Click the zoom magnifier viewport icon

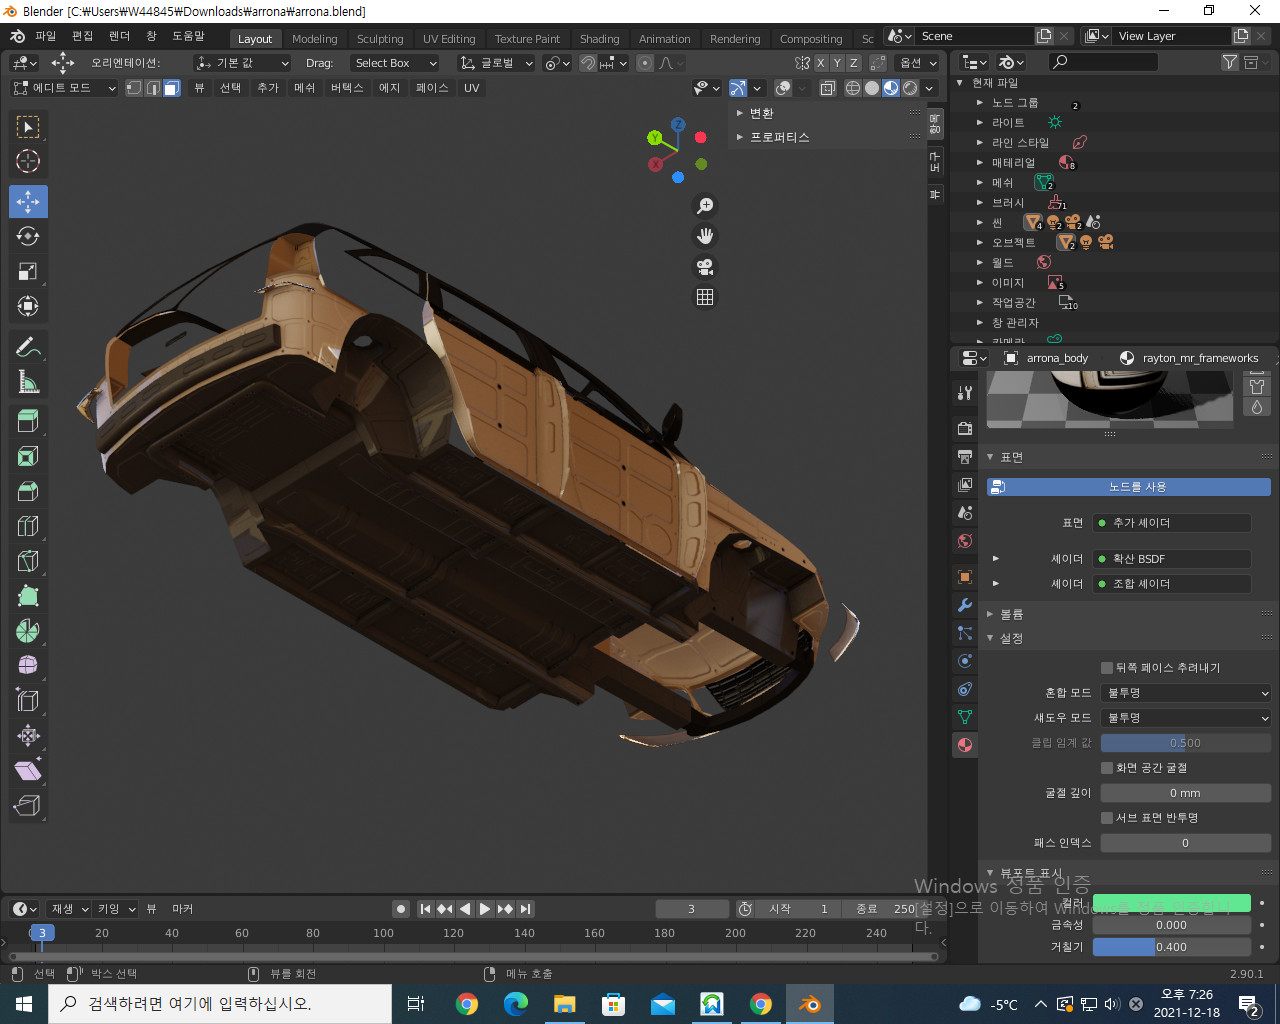coord(705,206)
